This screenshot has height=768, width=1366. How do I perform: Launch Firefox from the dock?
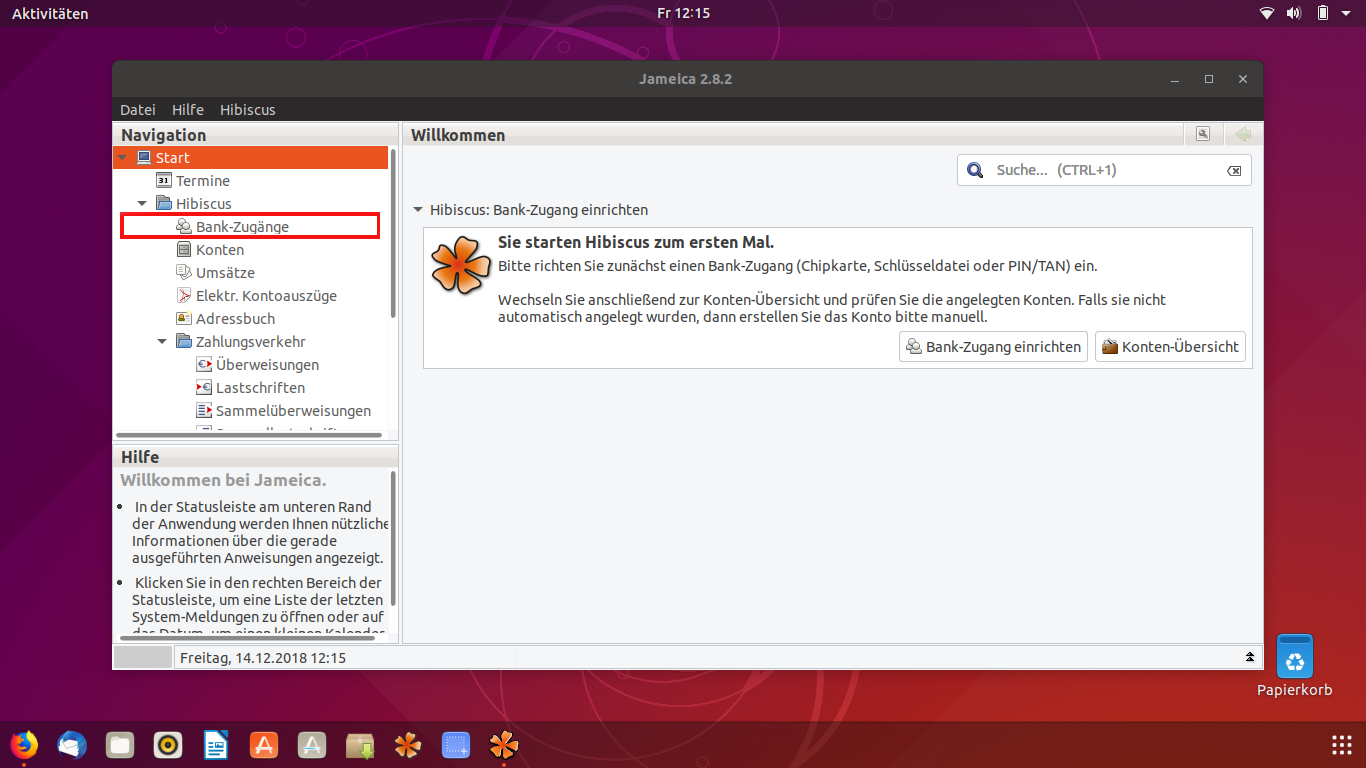[x=24, y=745]
